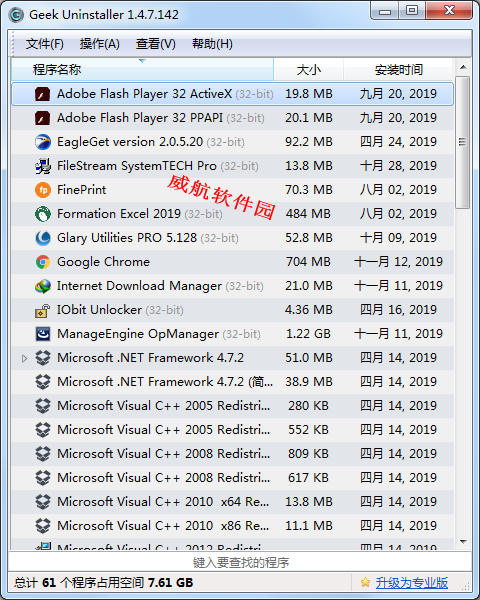The height and width of the screenshot is (600, 480).
Task: Click the scrollbar down arrow
Action: click(463, 542)
